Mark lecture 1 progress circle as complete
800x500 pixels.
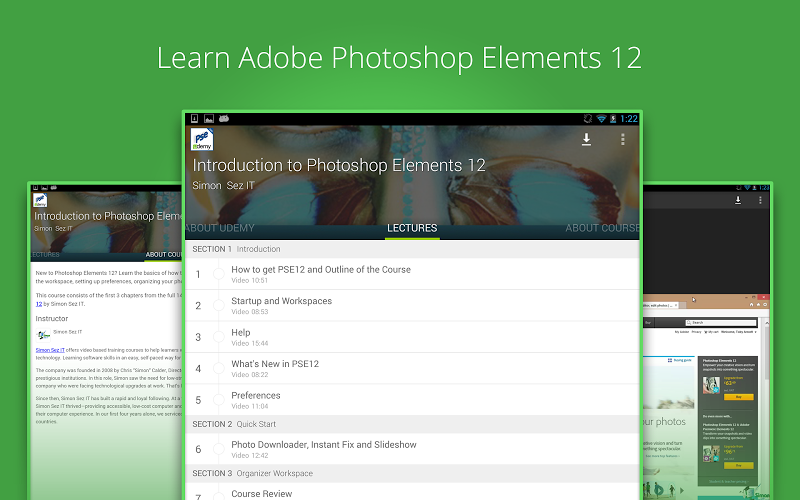tap(218, 274)
